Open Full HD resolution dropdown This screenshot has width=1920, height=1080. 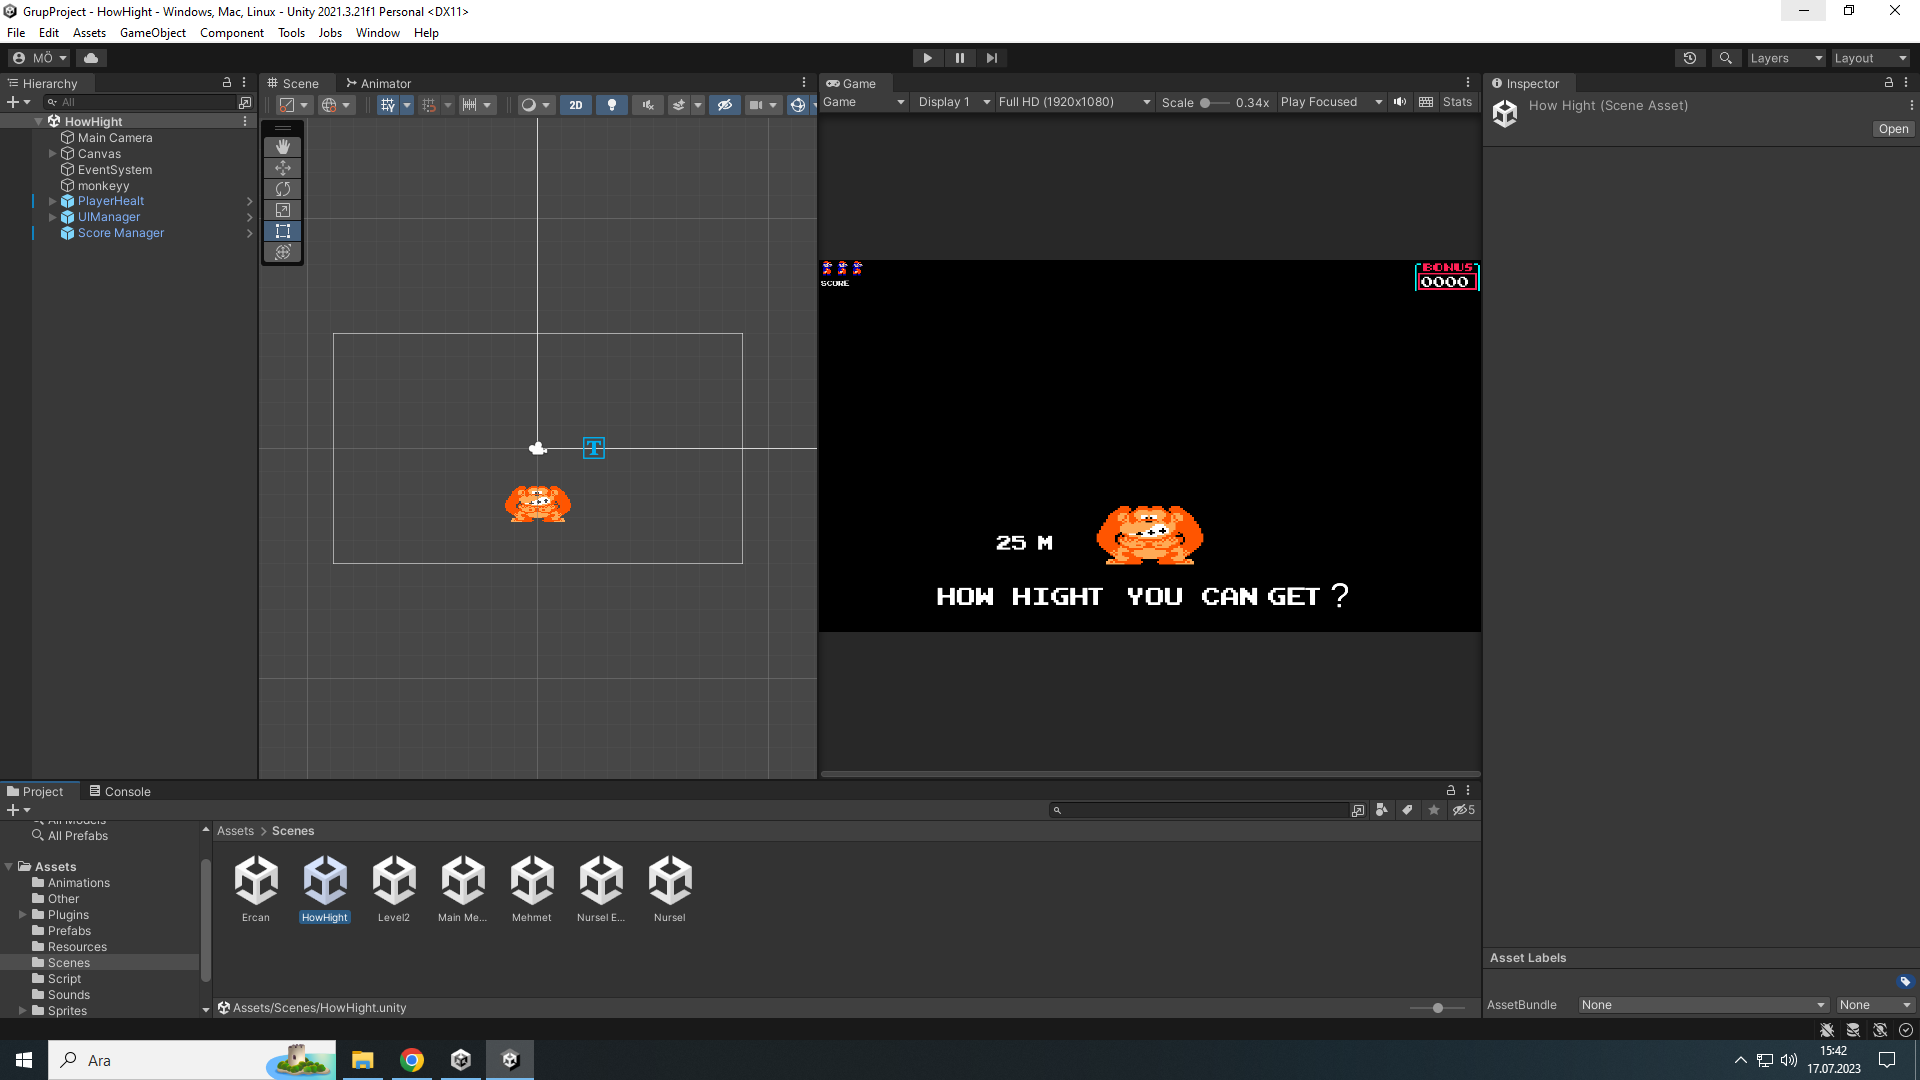(x=1074, y=102)
